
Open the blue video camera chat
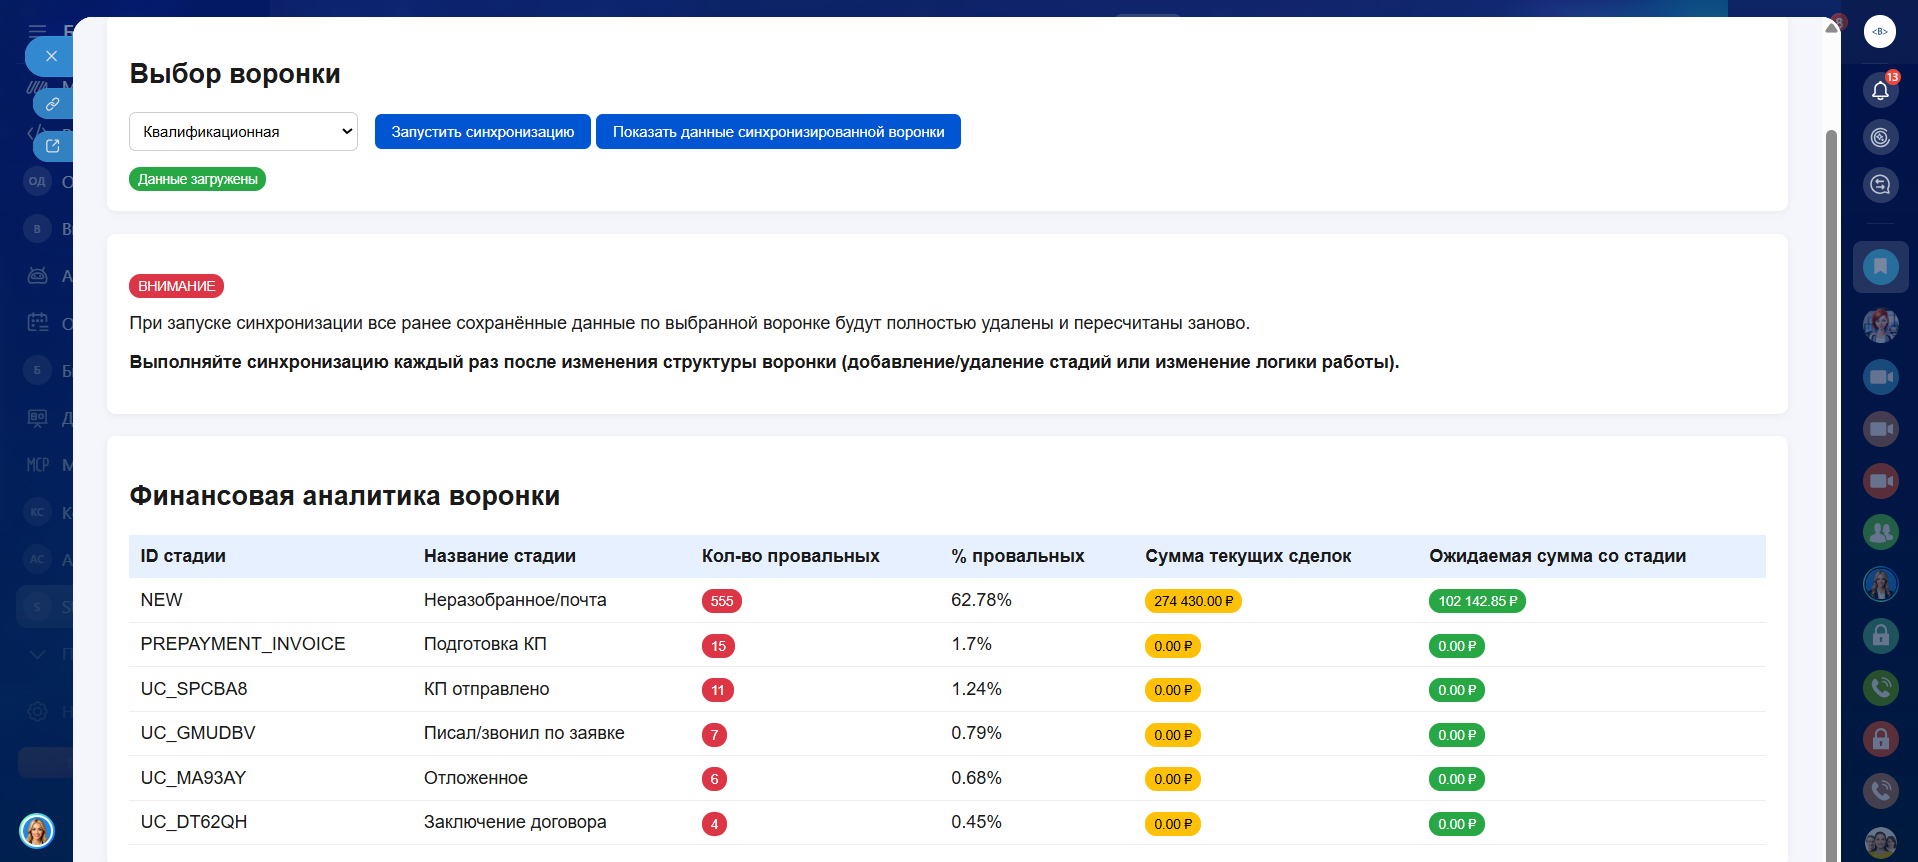tap(1880, 377)
